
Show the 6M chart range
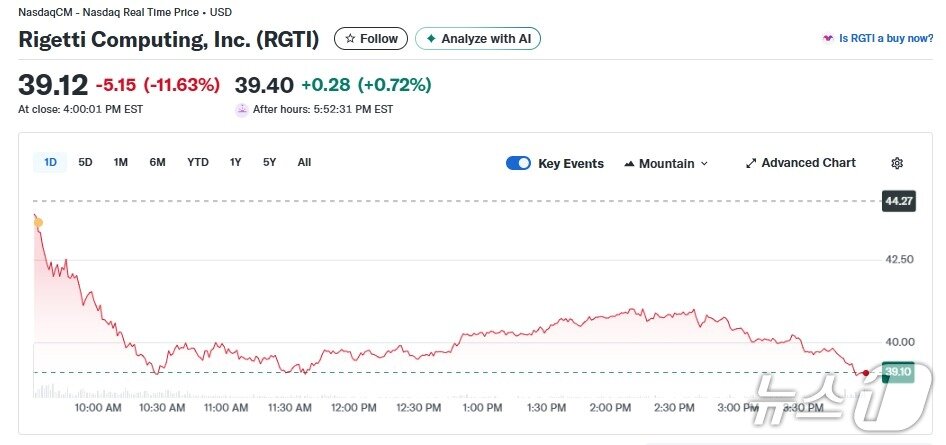coord(157,162)
